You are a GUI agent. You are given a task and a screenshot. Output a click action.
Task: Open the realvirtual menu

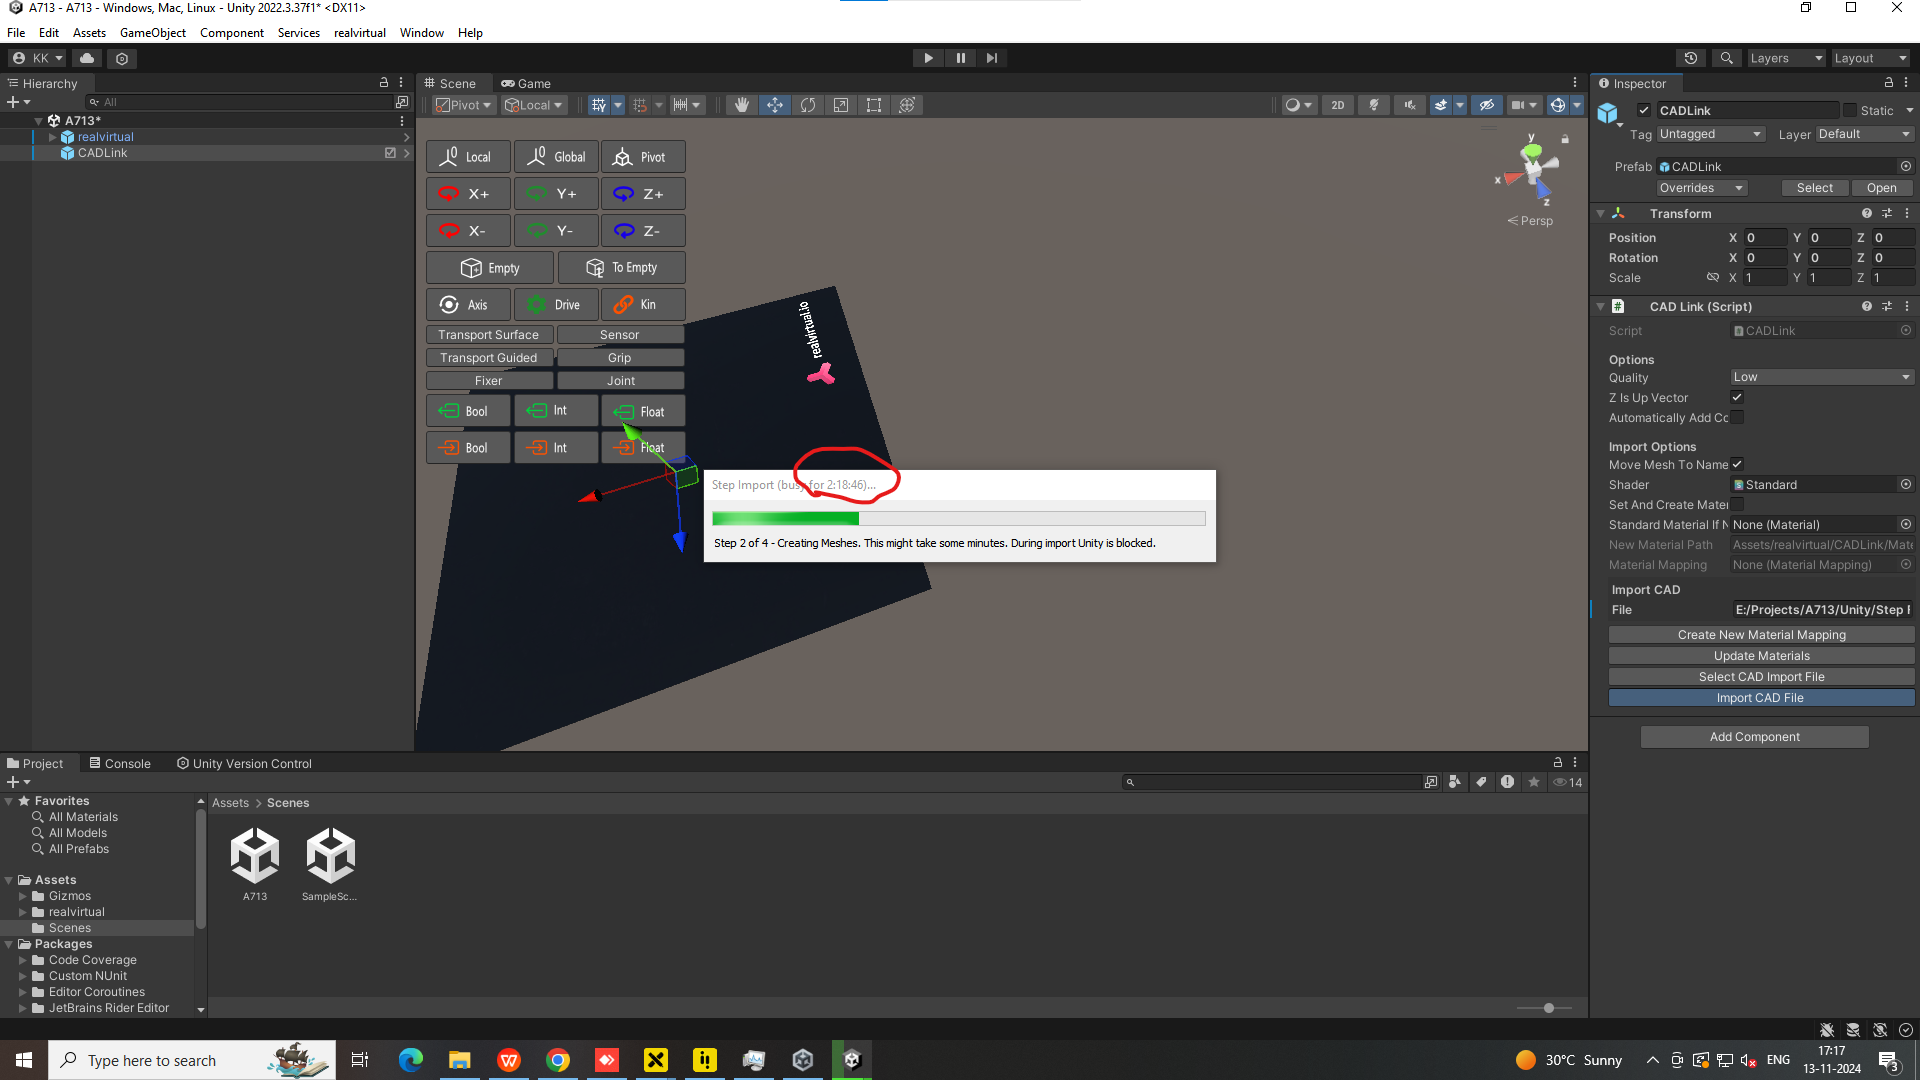(360, 33)
